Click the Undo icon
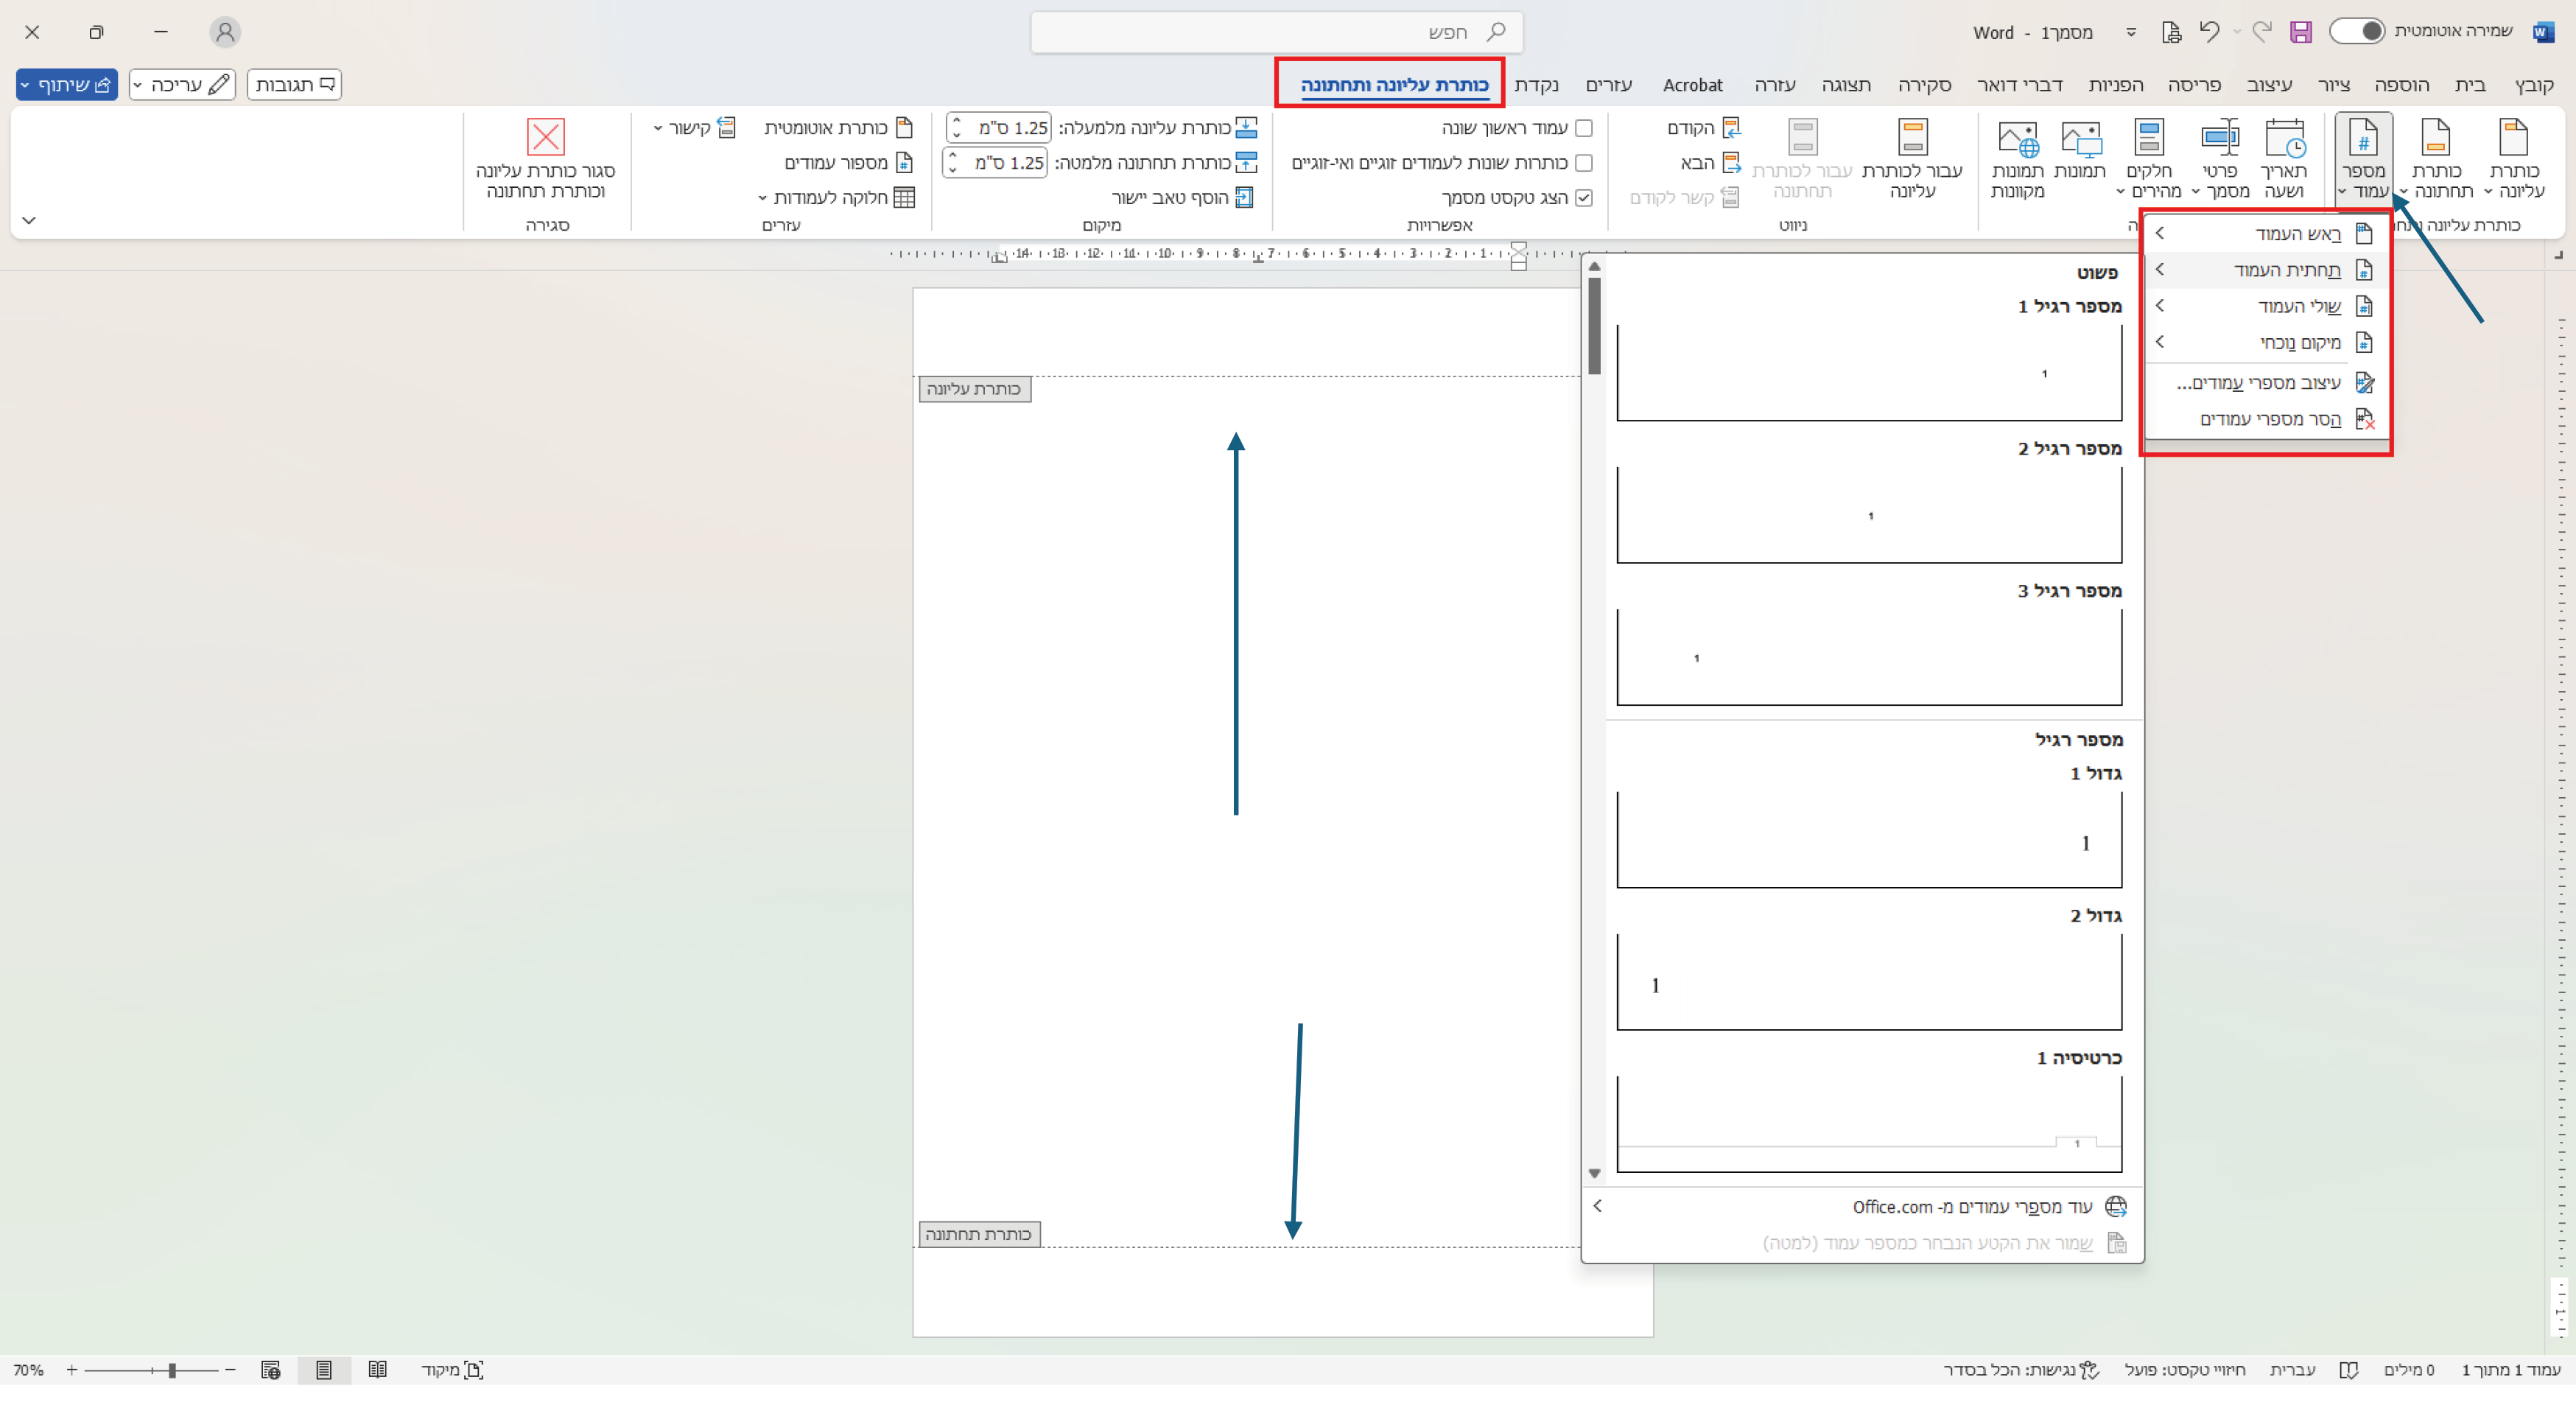The image size is (2576, 1416). (2209, 32)
